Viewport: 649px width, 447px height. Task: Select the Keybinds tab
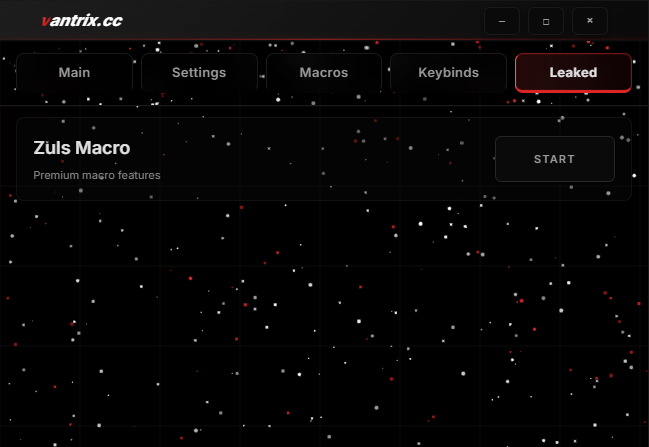point(448,72)
